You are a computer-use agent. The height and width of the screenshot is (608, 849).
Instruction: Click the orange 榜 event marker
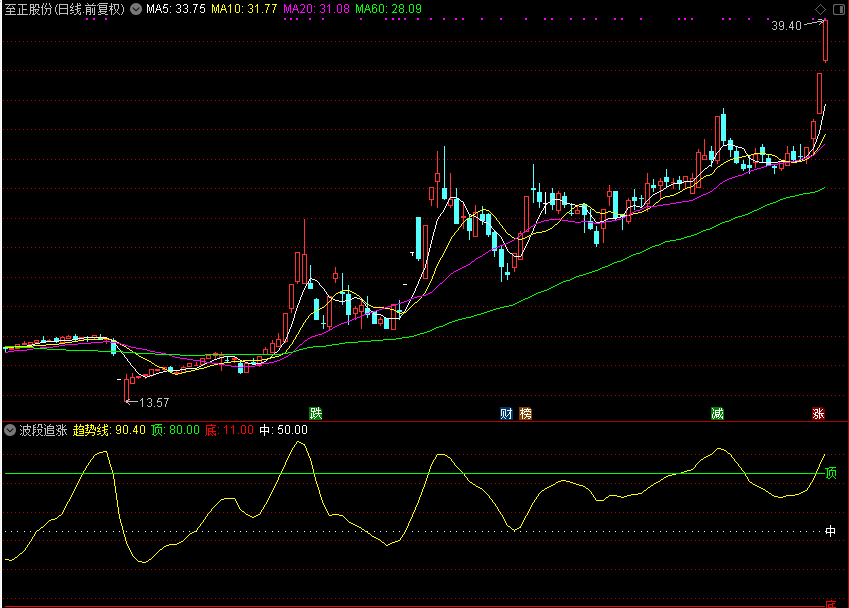click(x=526, y=414)
